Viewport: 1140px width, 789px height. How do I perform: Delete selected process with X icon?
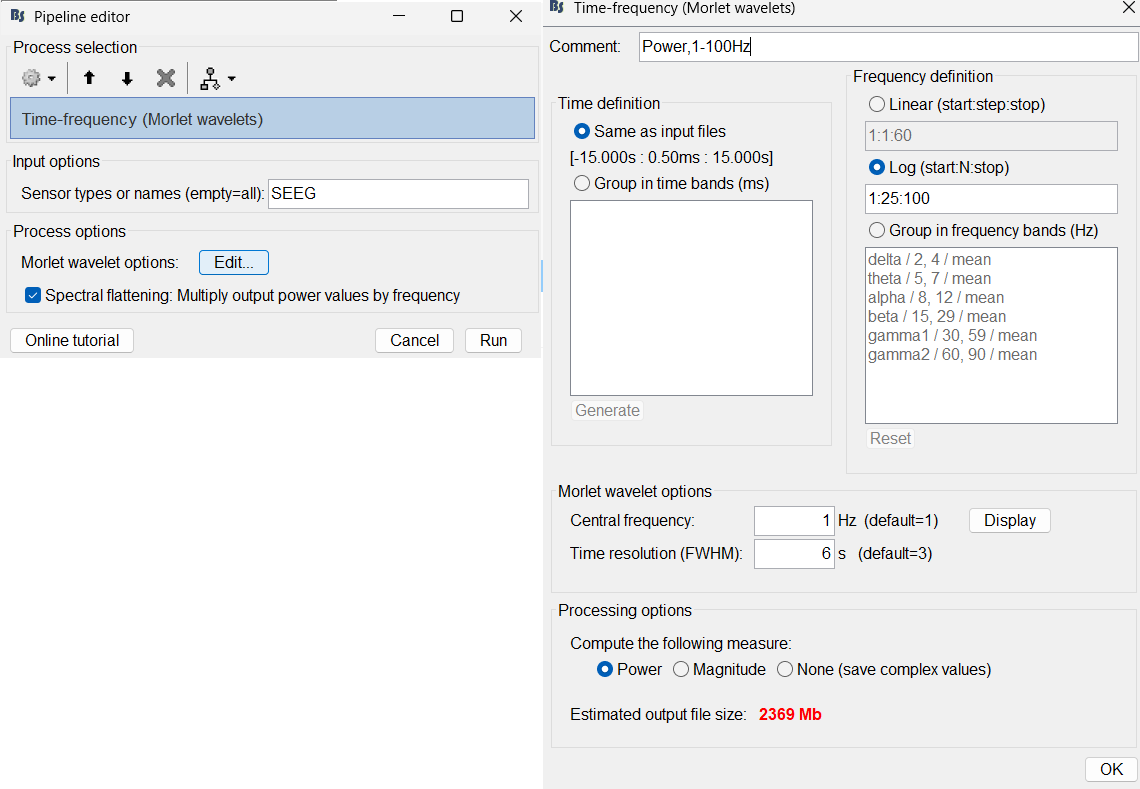coord(166,78)
